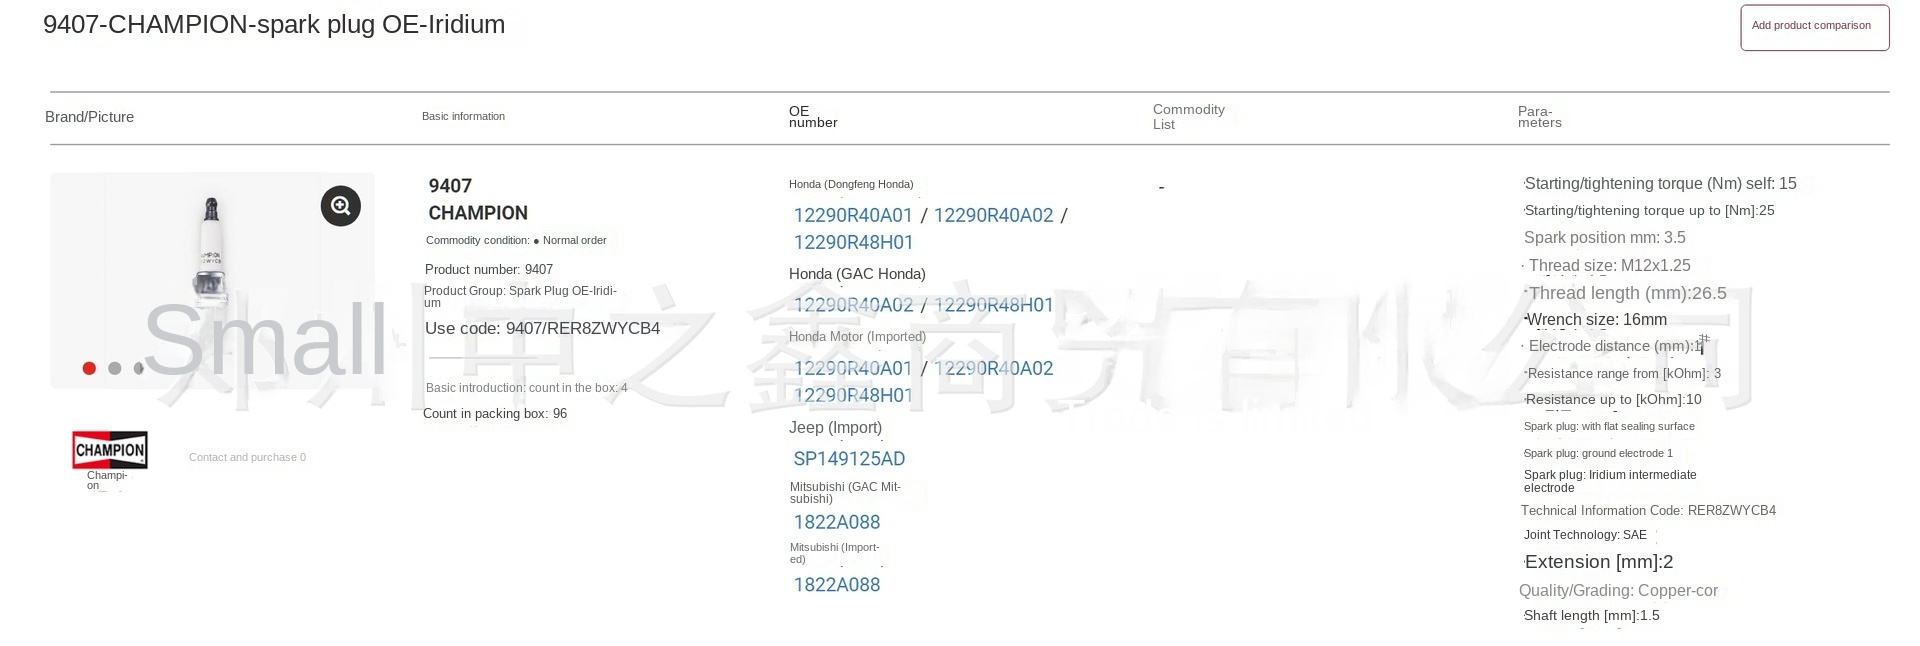The width and height of the screenshot is (1920, 646).
Task: Open 12290R40A01 under Honda Motor (Imported)
Action: 853,369
